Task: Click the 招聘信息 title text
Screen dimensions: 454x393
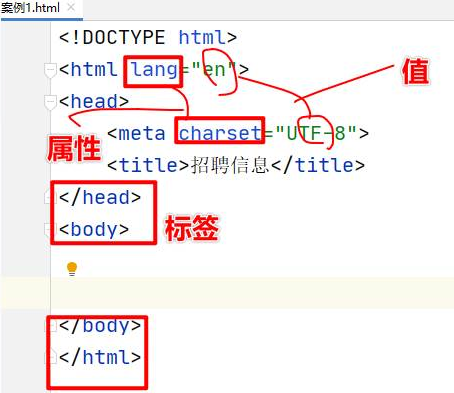Action: [230, 165]
